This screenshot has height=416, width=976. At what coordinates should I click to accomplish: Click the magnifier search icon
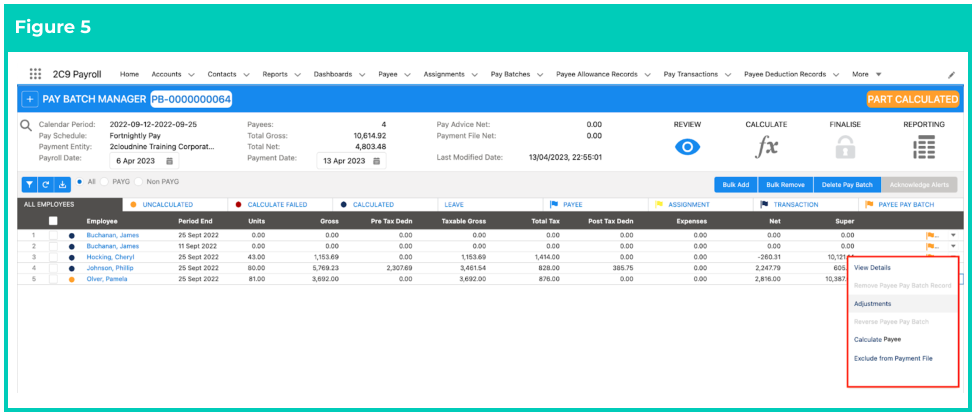click(x=26, y=126)
